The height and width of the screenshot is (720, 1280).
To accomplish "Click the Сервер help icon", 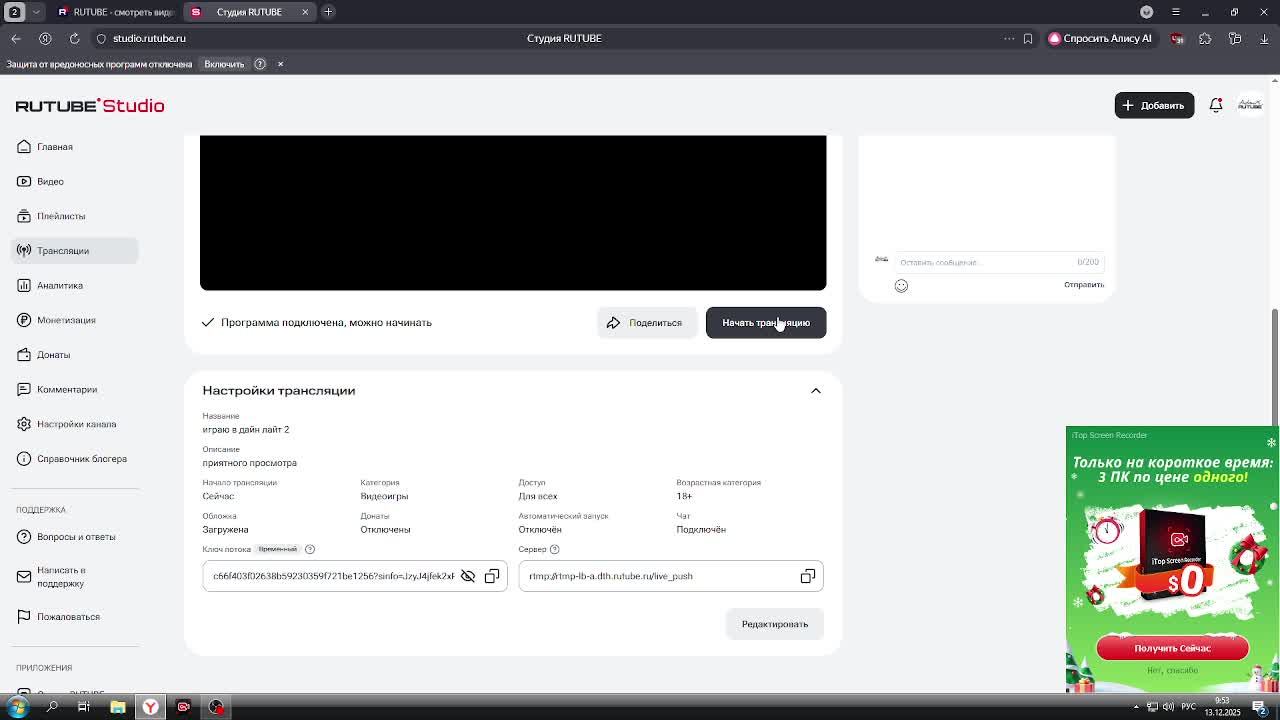I will point(555,549).
